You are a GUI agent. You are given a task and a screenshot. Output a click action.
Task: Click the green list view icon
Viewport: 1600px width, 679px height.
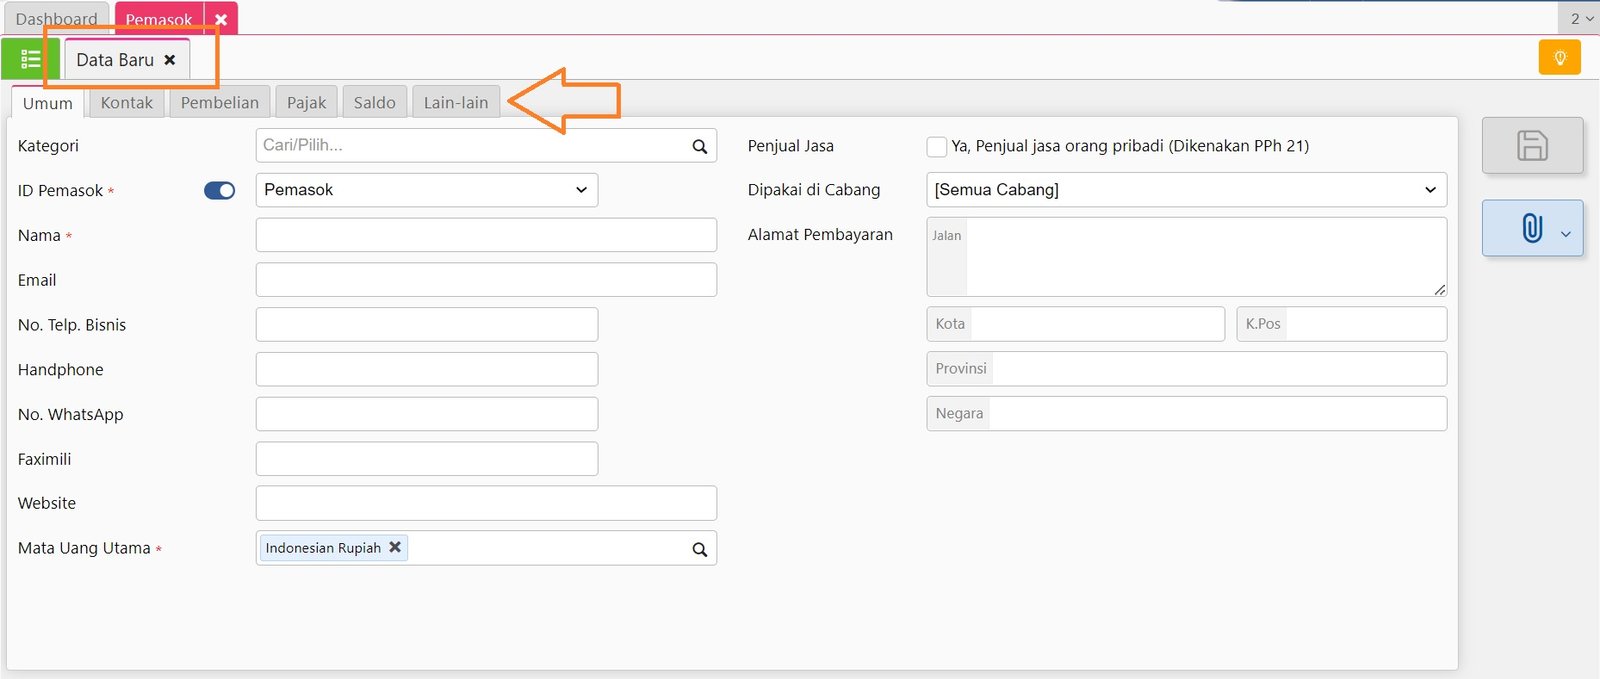(x=30, y=59)
